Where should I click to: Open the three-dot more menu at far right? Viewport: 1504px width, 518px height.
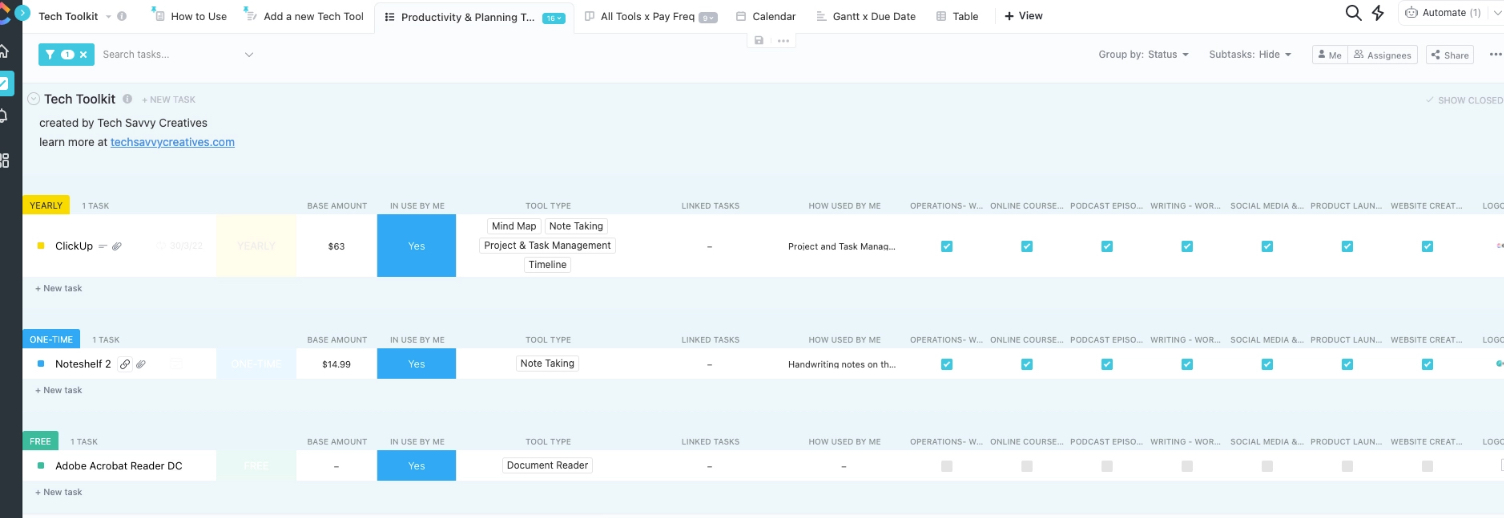coord(1495,55)
